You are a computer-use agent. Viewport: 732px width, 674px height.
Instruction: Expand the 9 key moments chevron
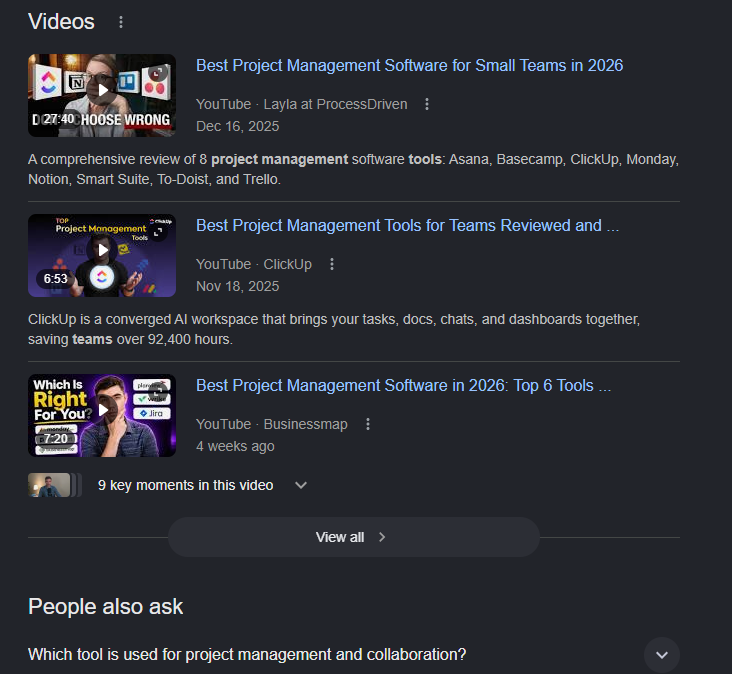301,485
